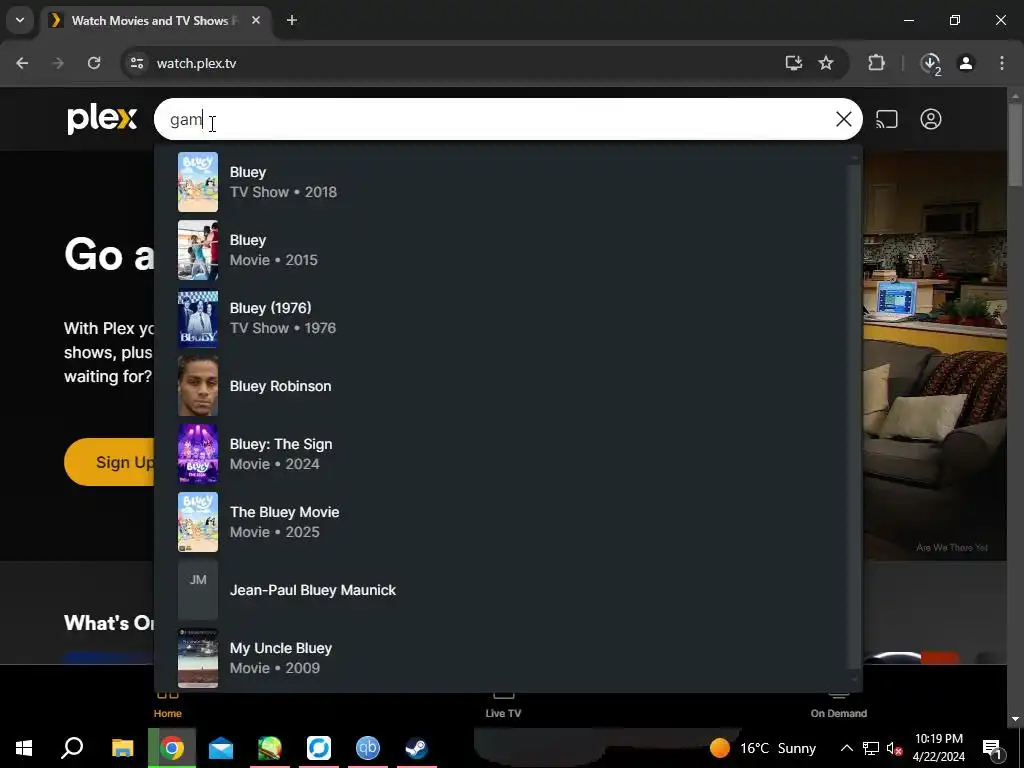The image size is (1024, 768).
Task: Open qBittorrent from taskbar
Action: (x=368, y=748)
